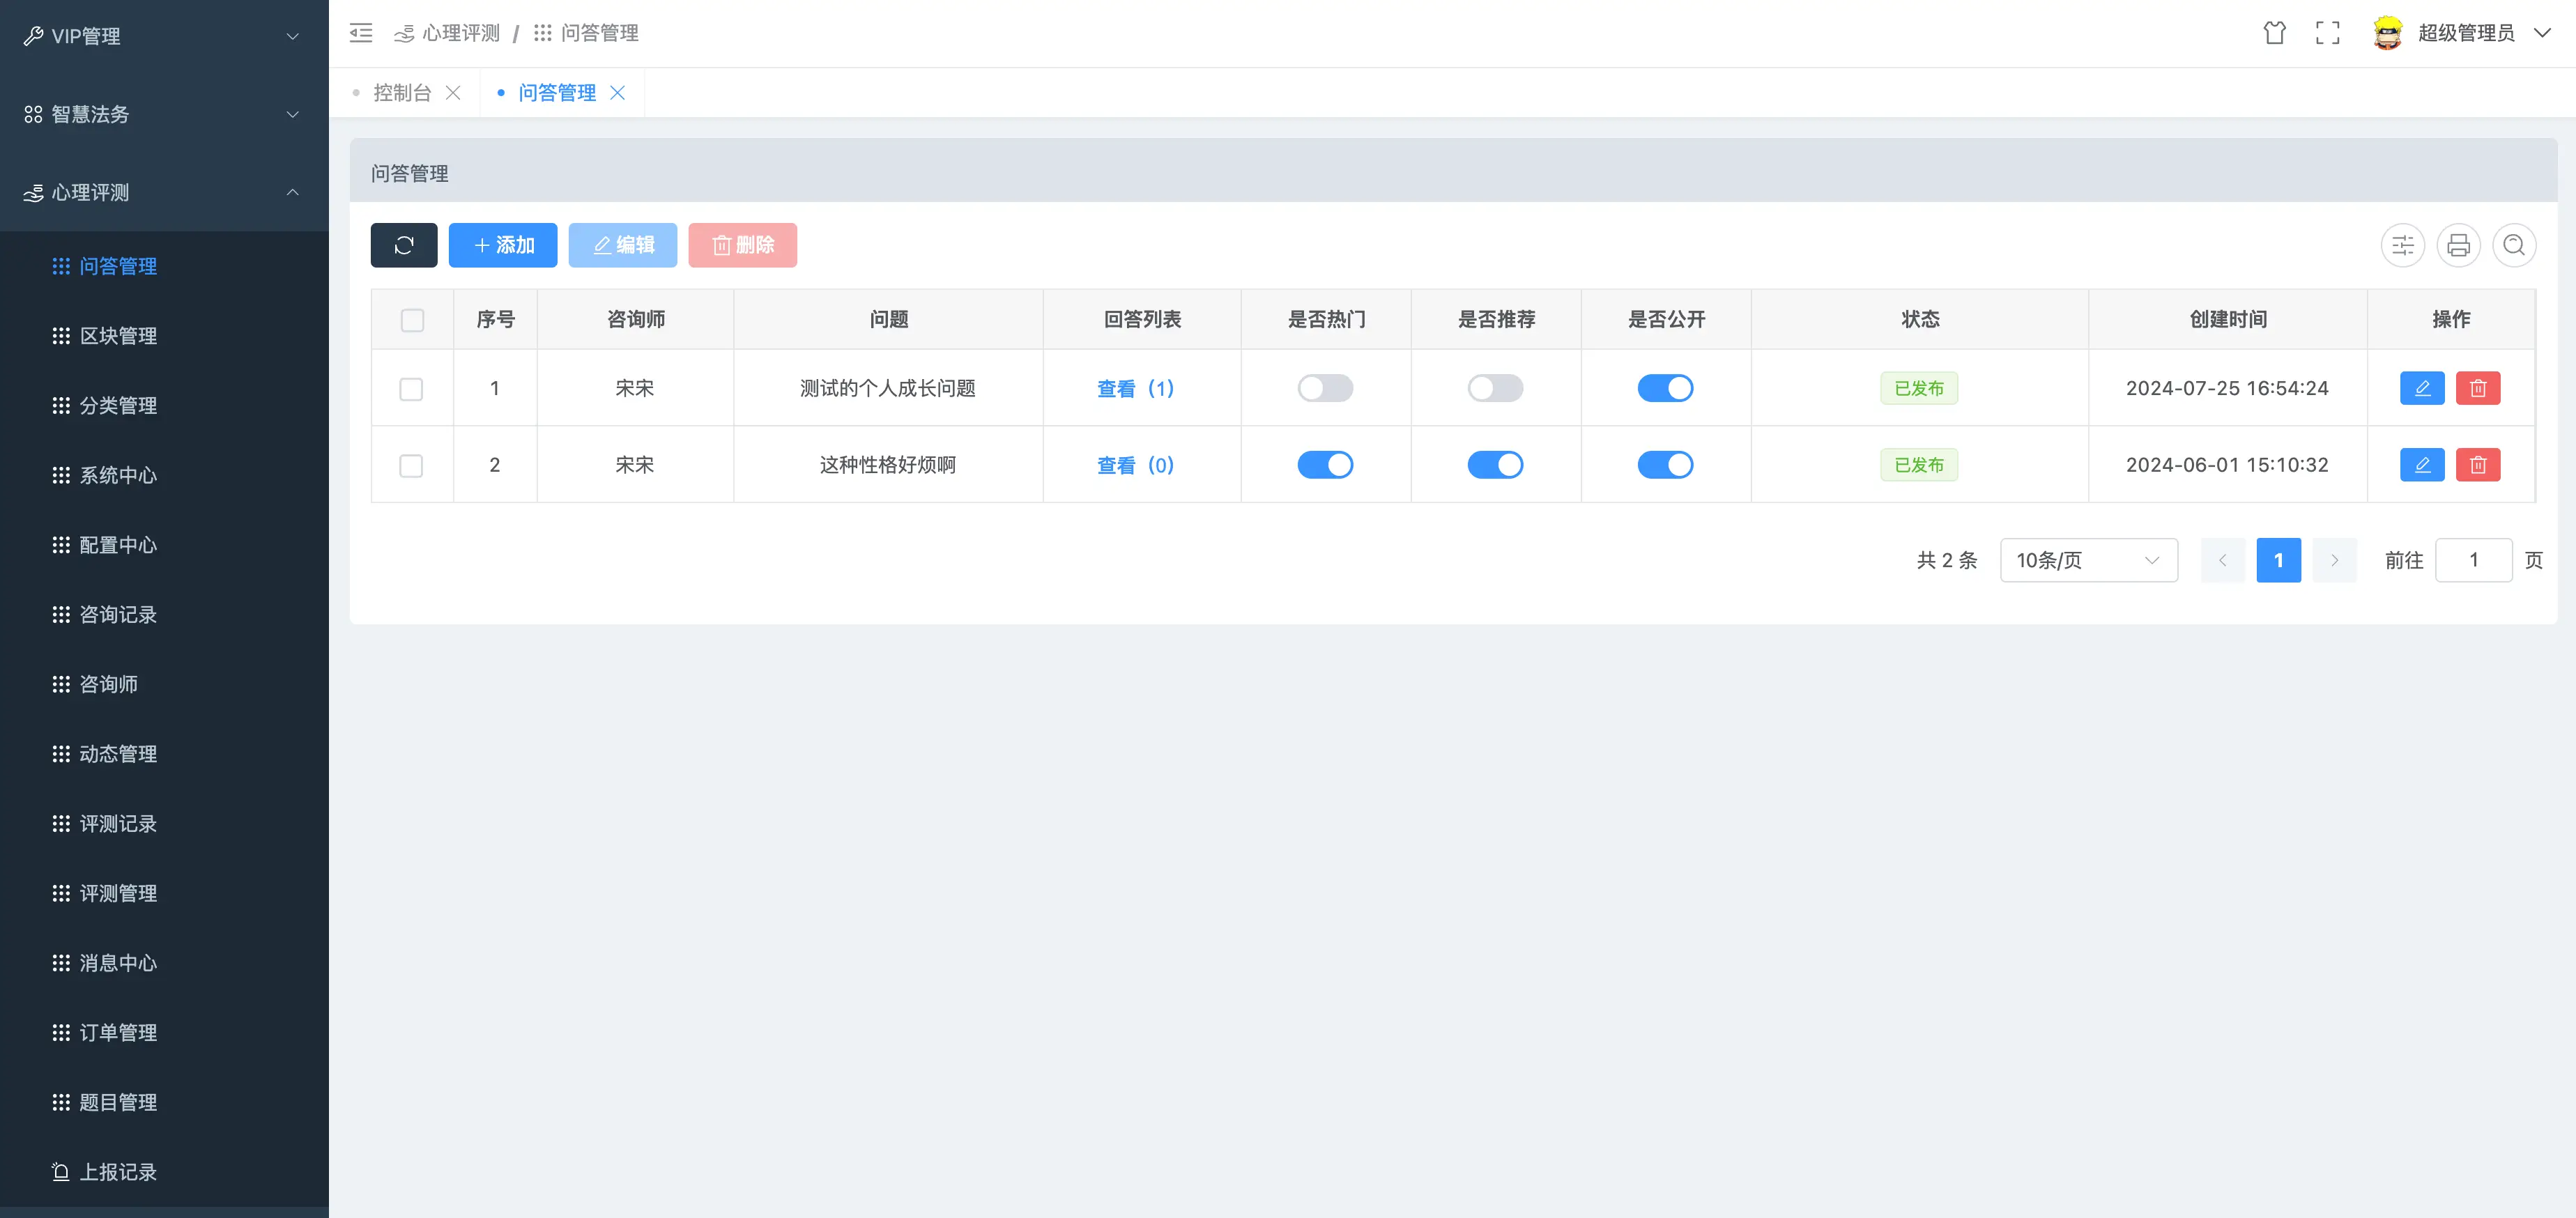2576x1218 pixels.
Task: Open 分类管理 sidebar item
Action: tap(164, 406)
